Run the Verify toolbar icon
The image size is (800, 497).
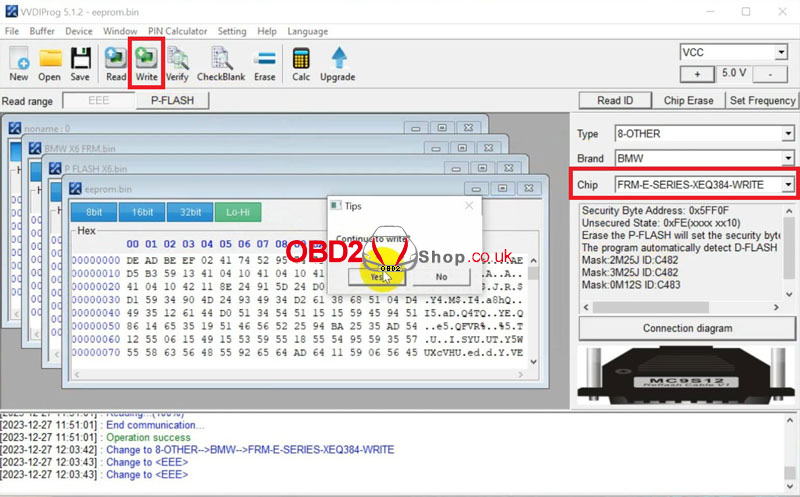click(177, 64)
